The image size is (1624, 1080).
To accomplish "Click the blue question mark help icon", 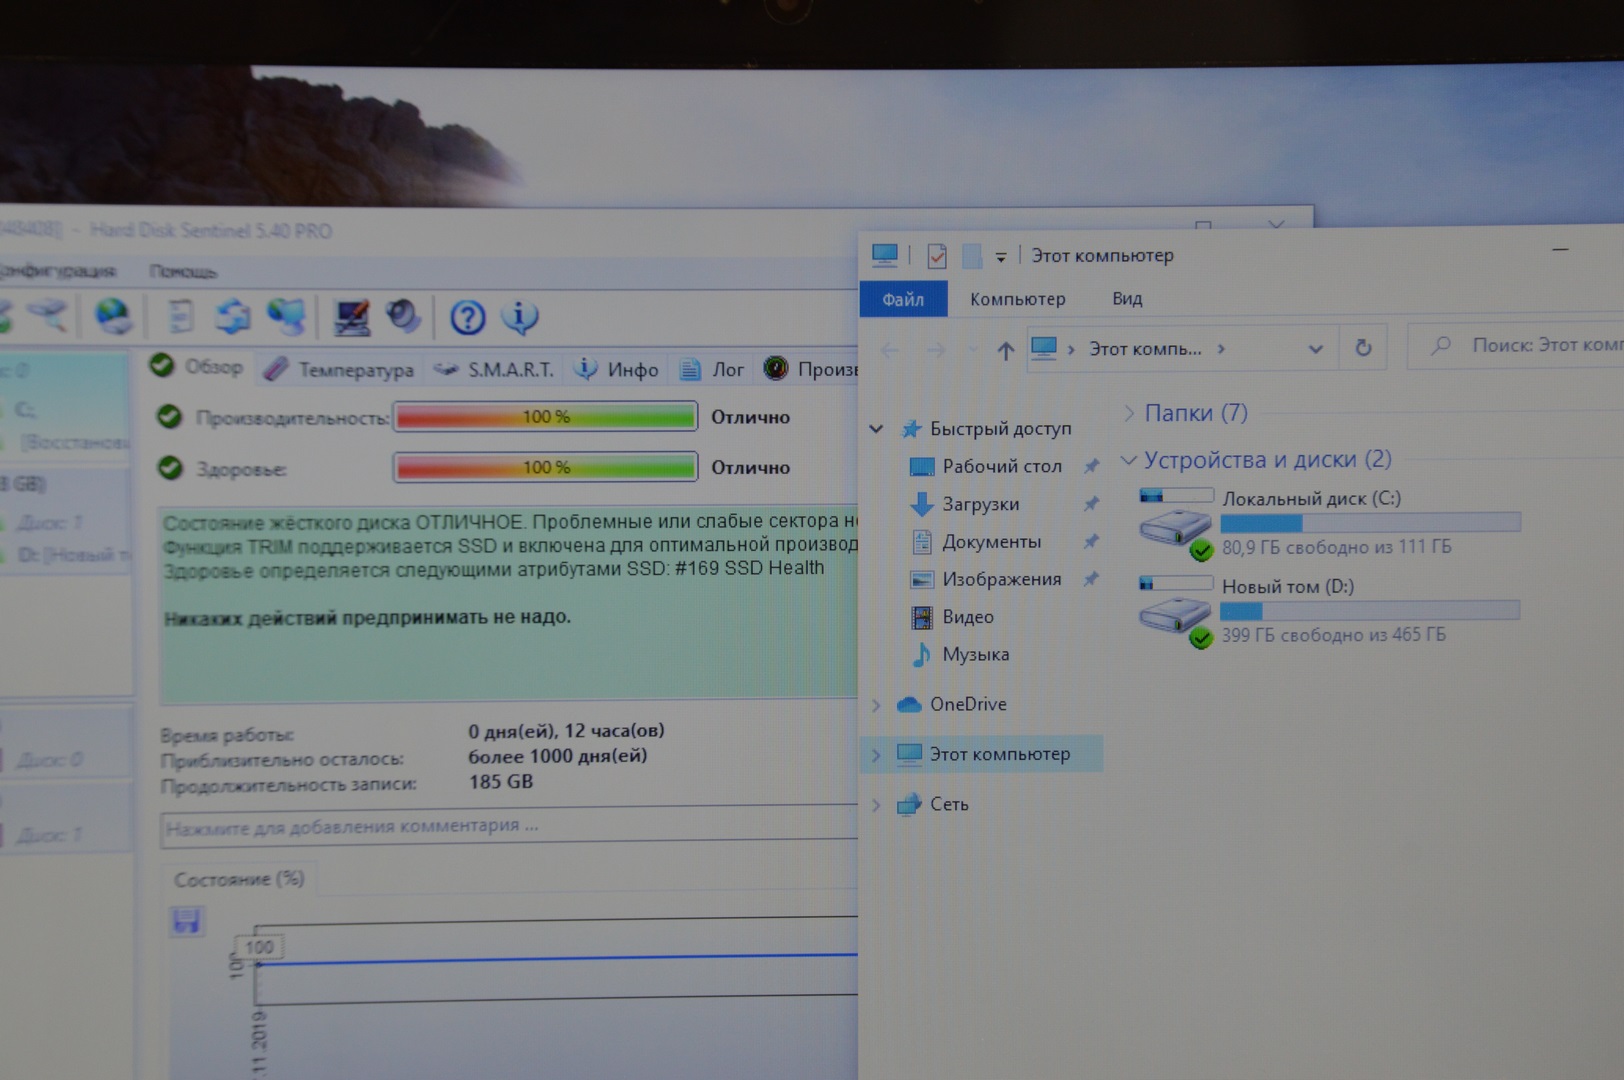I will click(467, 318).
